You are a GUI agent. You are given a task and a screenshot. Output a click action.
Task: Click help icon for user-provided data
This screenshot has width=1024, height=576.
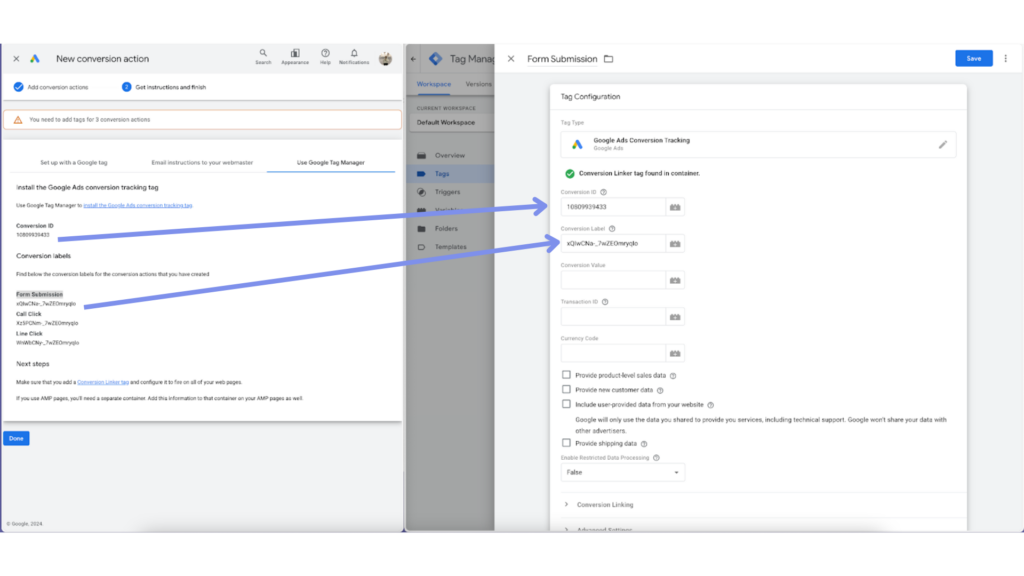coord(711,405)
